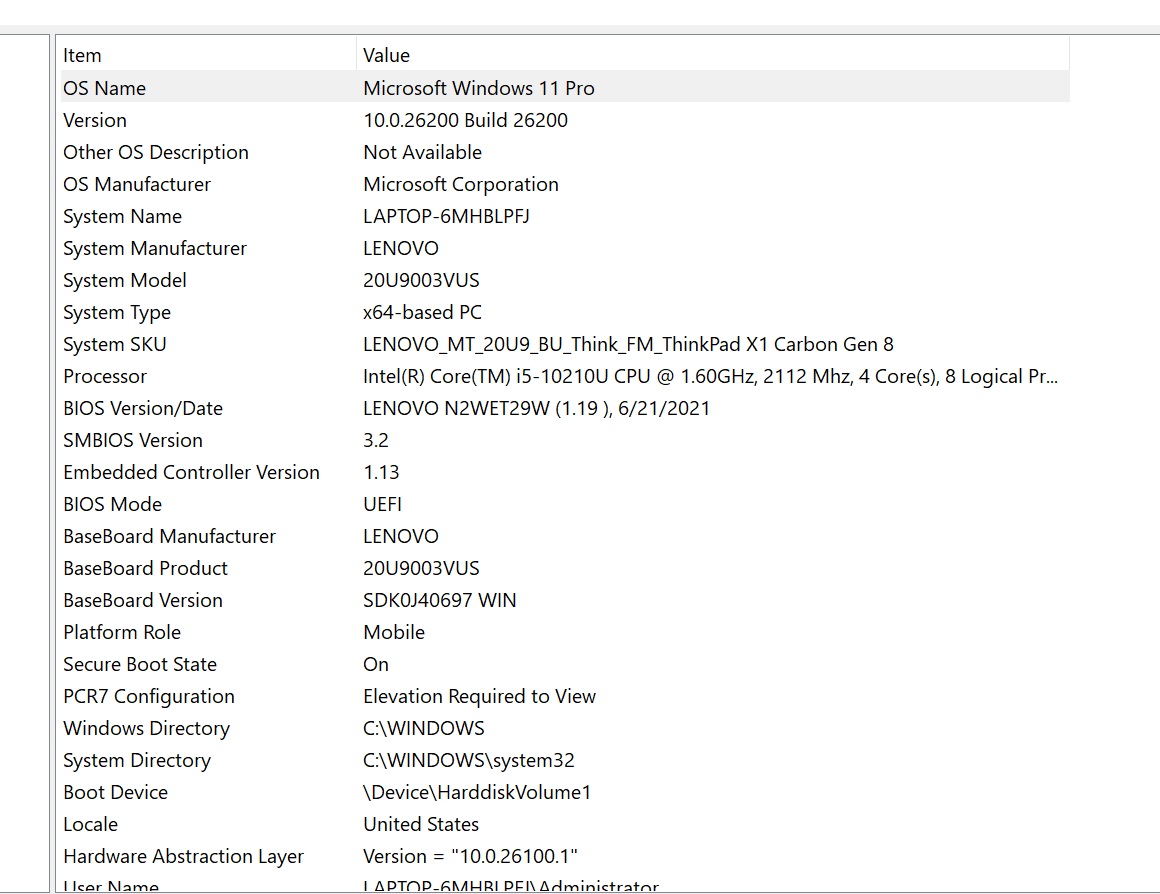
Task: Select the Hardware Abstraction Layer row
Action: 564,856
